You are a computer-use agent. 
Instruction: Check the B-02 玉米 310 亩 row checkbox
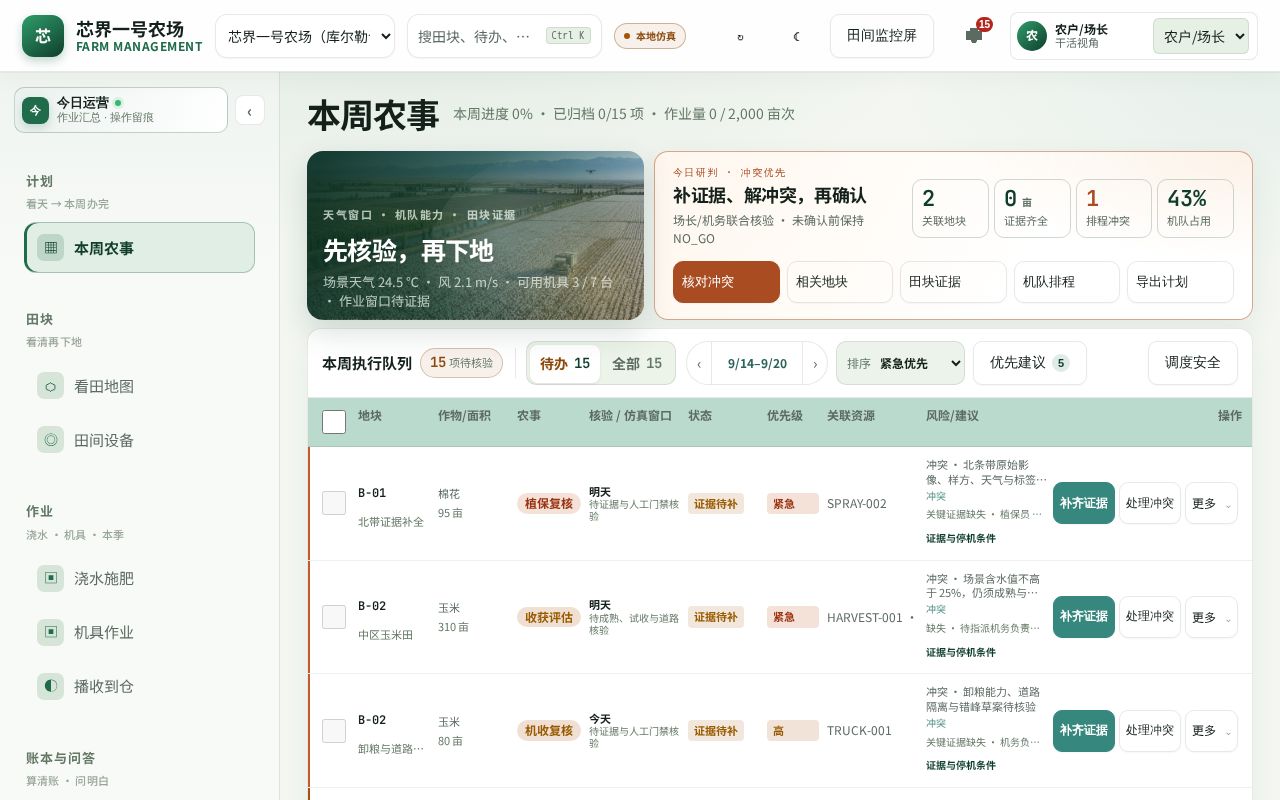click(x=334, y=617)
